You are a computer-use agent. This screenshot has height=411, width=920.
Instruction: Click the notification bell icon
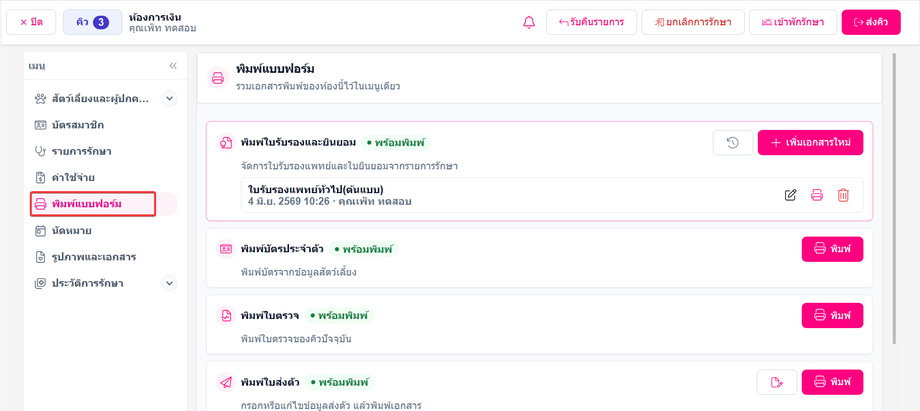point(529,22)
